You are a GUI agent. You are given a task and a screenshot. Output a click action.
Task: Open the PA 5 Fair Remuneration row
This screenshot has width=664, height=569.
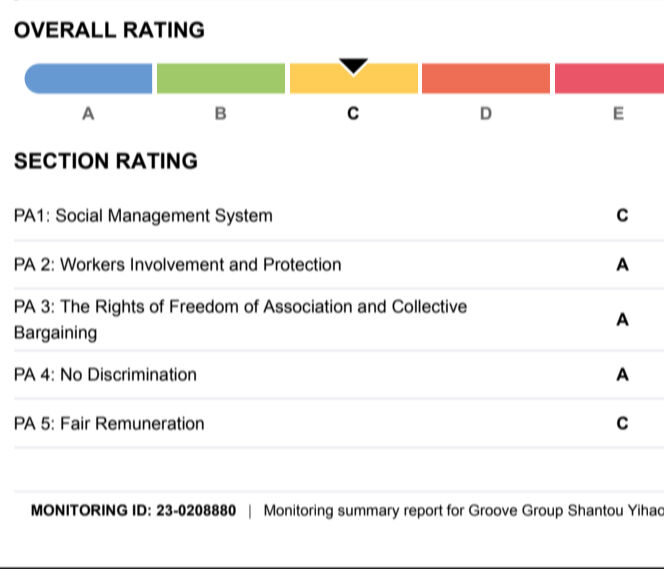coord(109,424)
